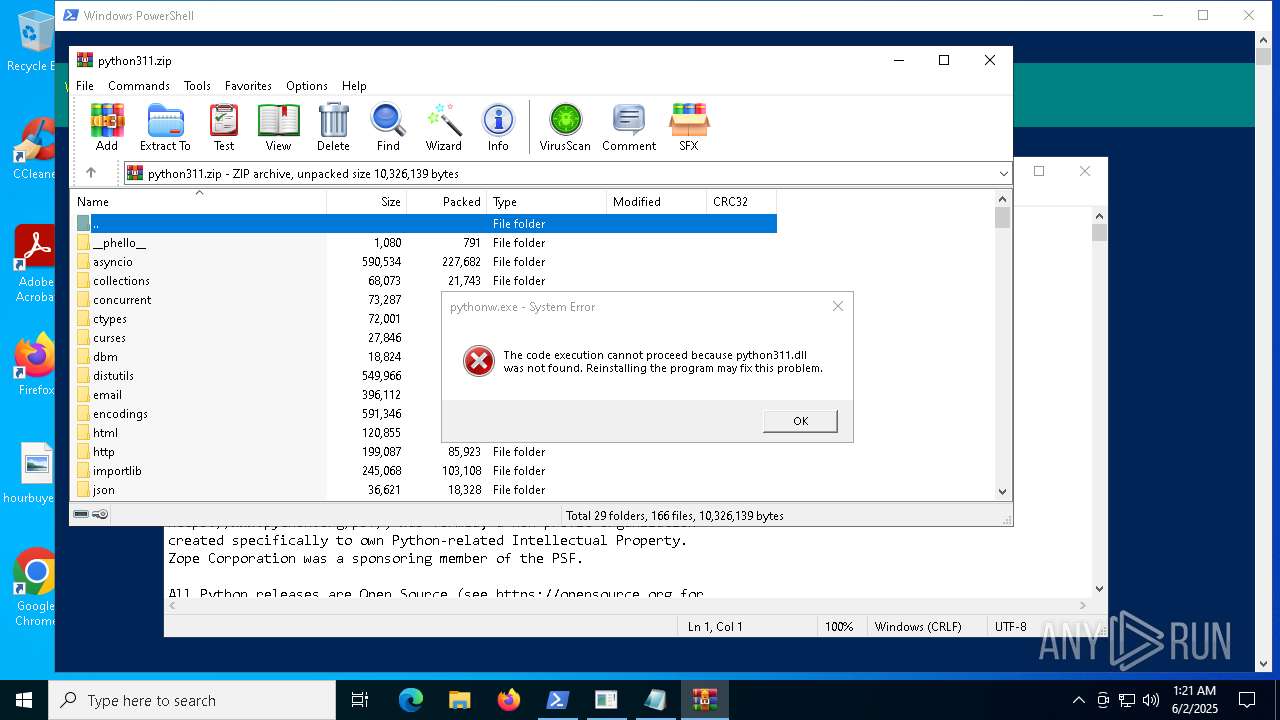
Task: Open the Options menu
Action: click(307, 86)
